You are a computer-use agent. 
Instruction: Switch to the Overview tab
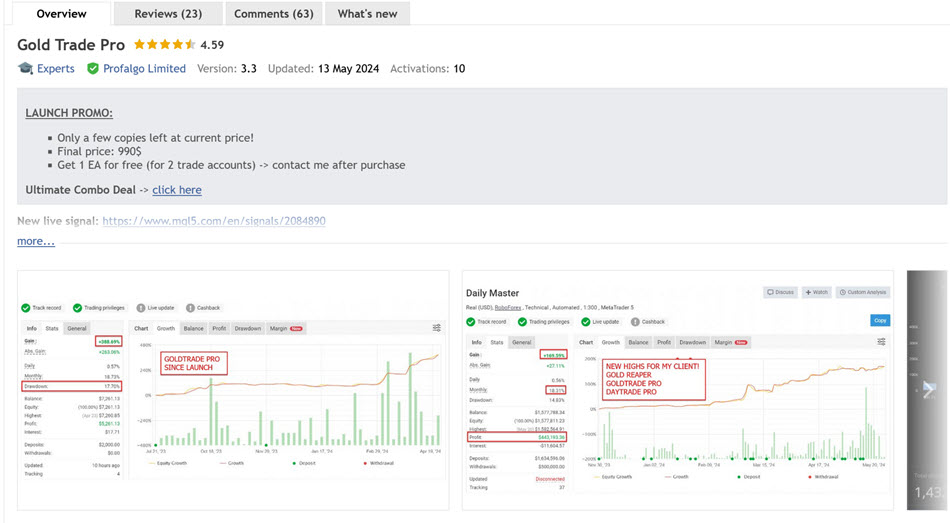point(61,13)
